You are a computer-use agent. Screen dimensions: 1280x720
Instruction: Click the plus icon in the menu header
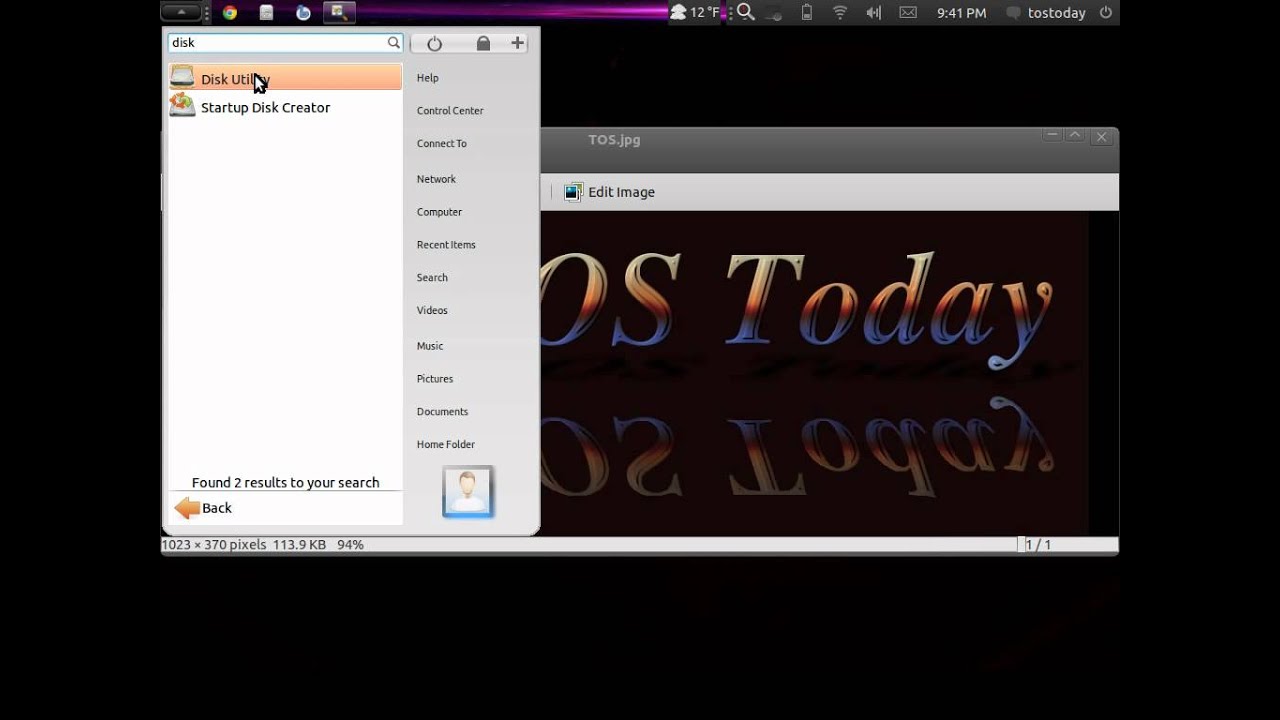click(517, 43)
